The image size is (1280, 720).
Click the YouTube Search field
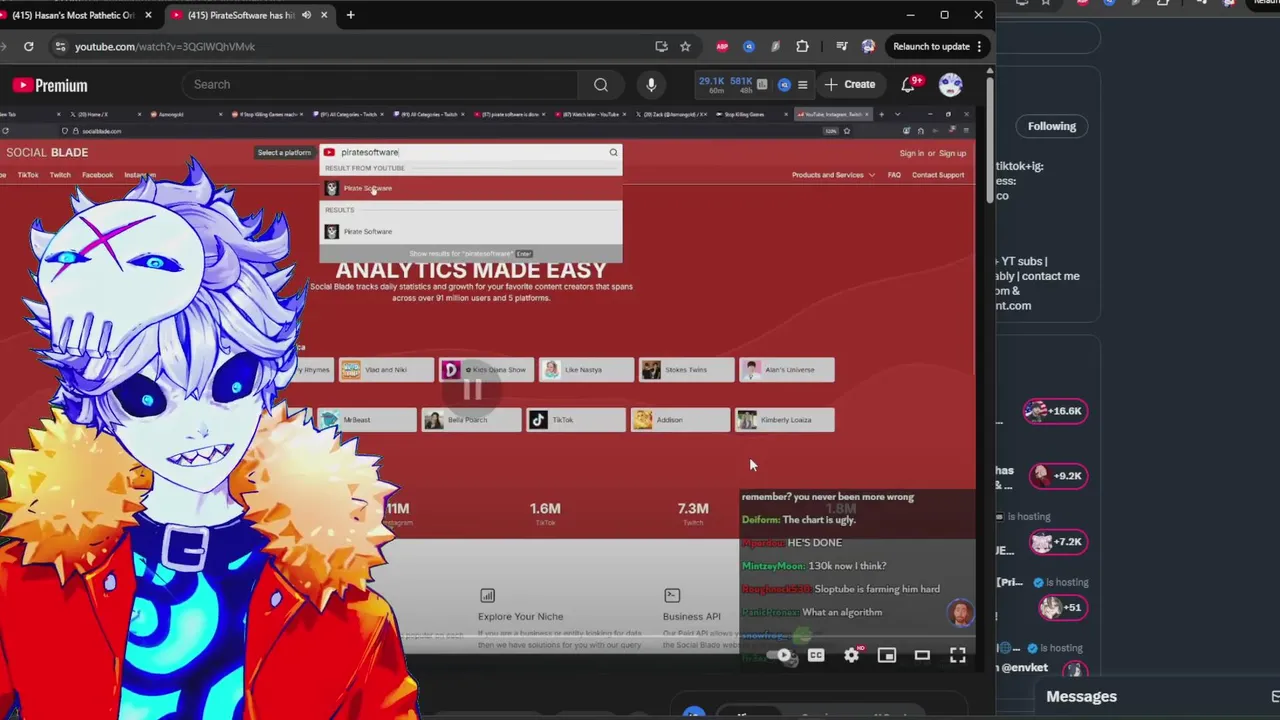tap(380, 85)
